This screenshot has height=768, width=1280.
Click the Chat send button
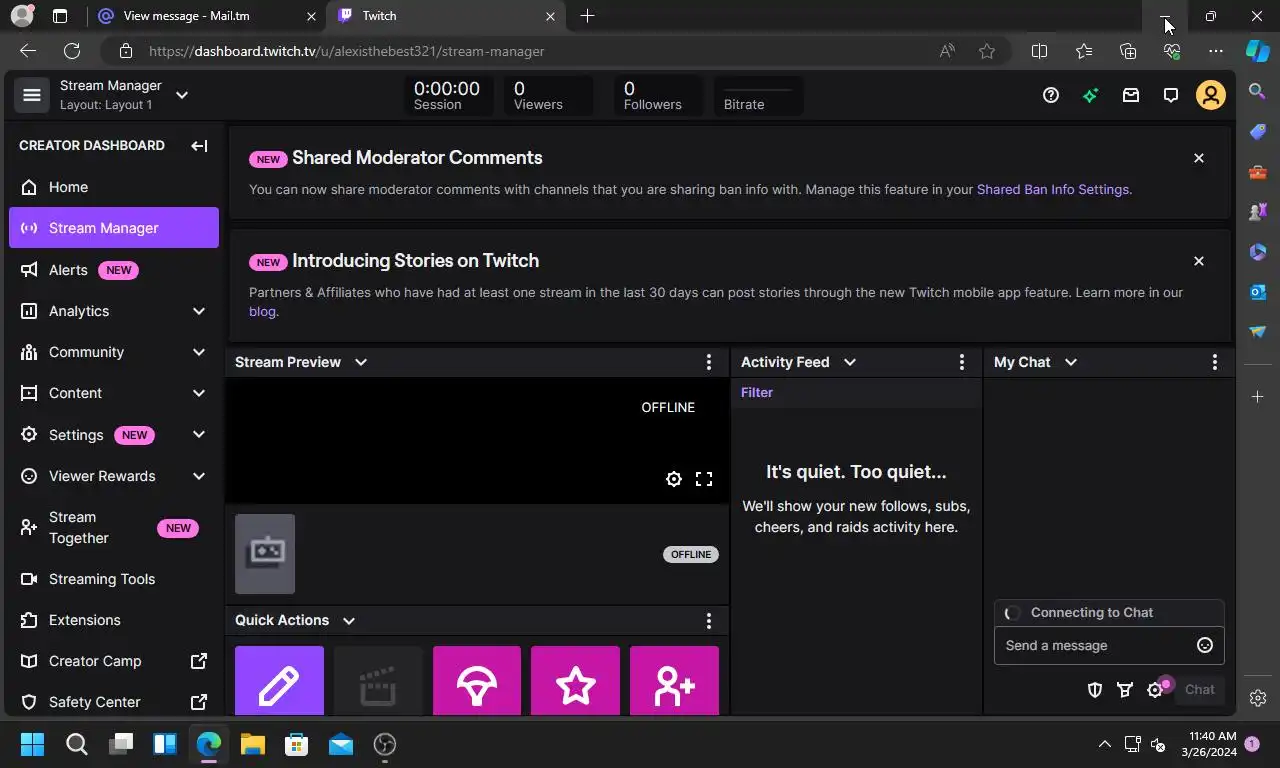pyautogui.click(x=1199, y=689)
